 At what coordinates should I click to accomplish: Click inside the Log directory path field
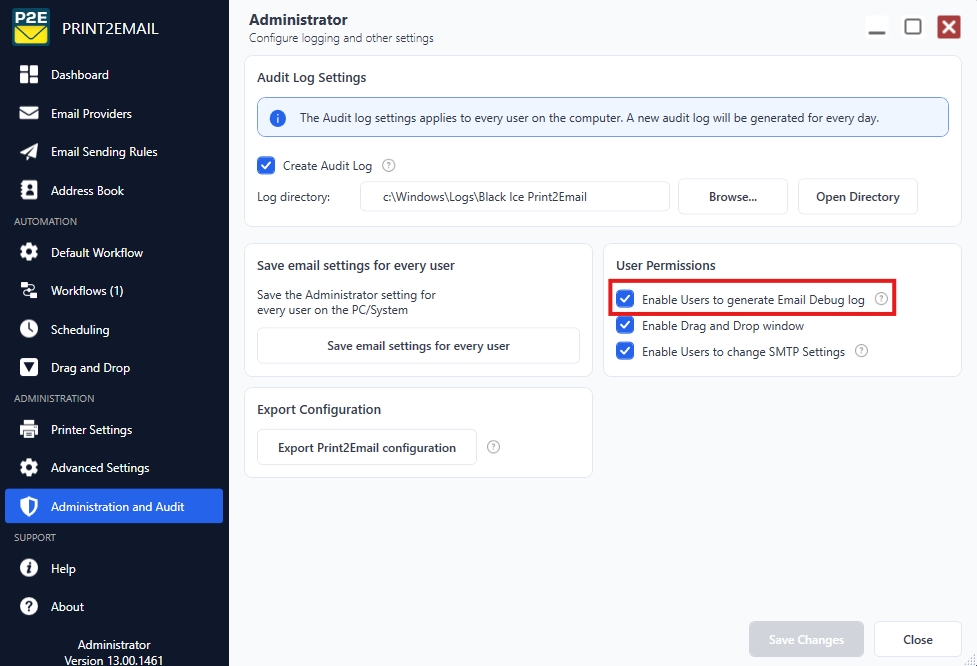[x=515, y=197]
